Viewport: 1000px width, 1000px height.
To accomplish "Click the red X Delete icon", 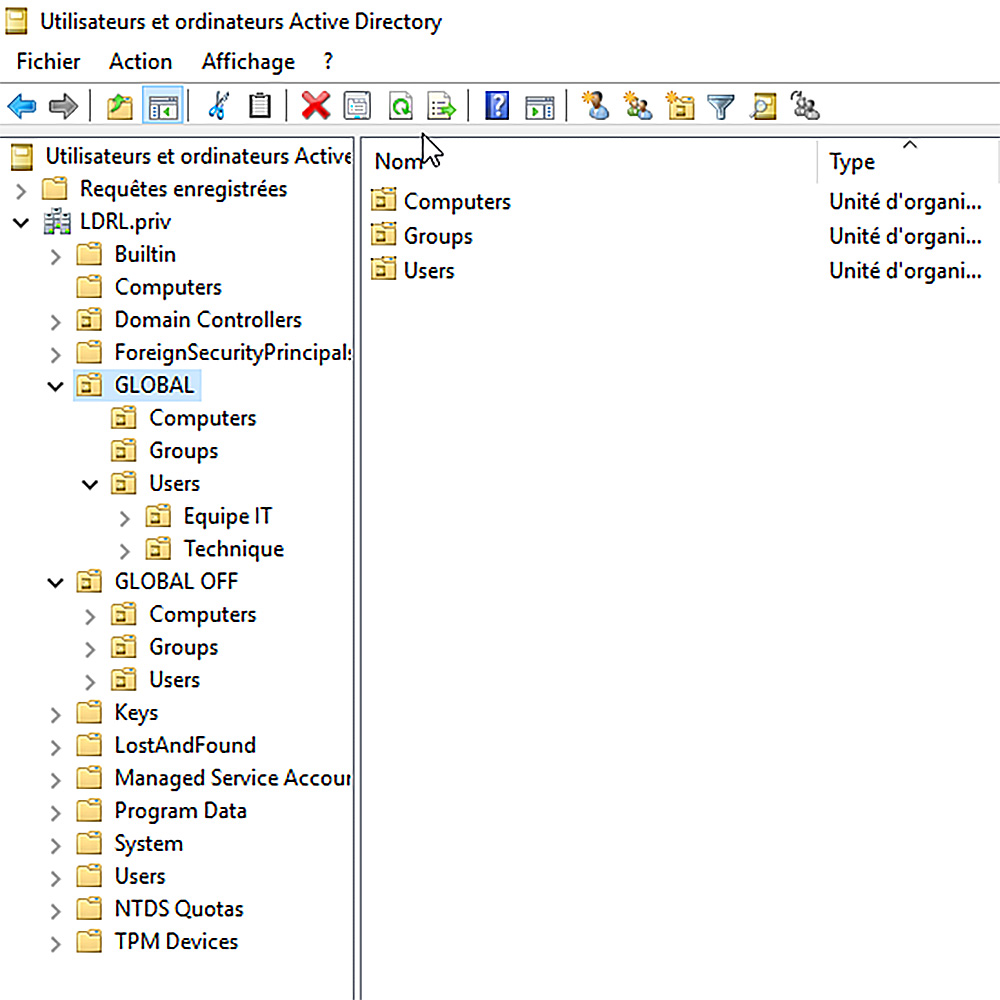I will (316, 106).
